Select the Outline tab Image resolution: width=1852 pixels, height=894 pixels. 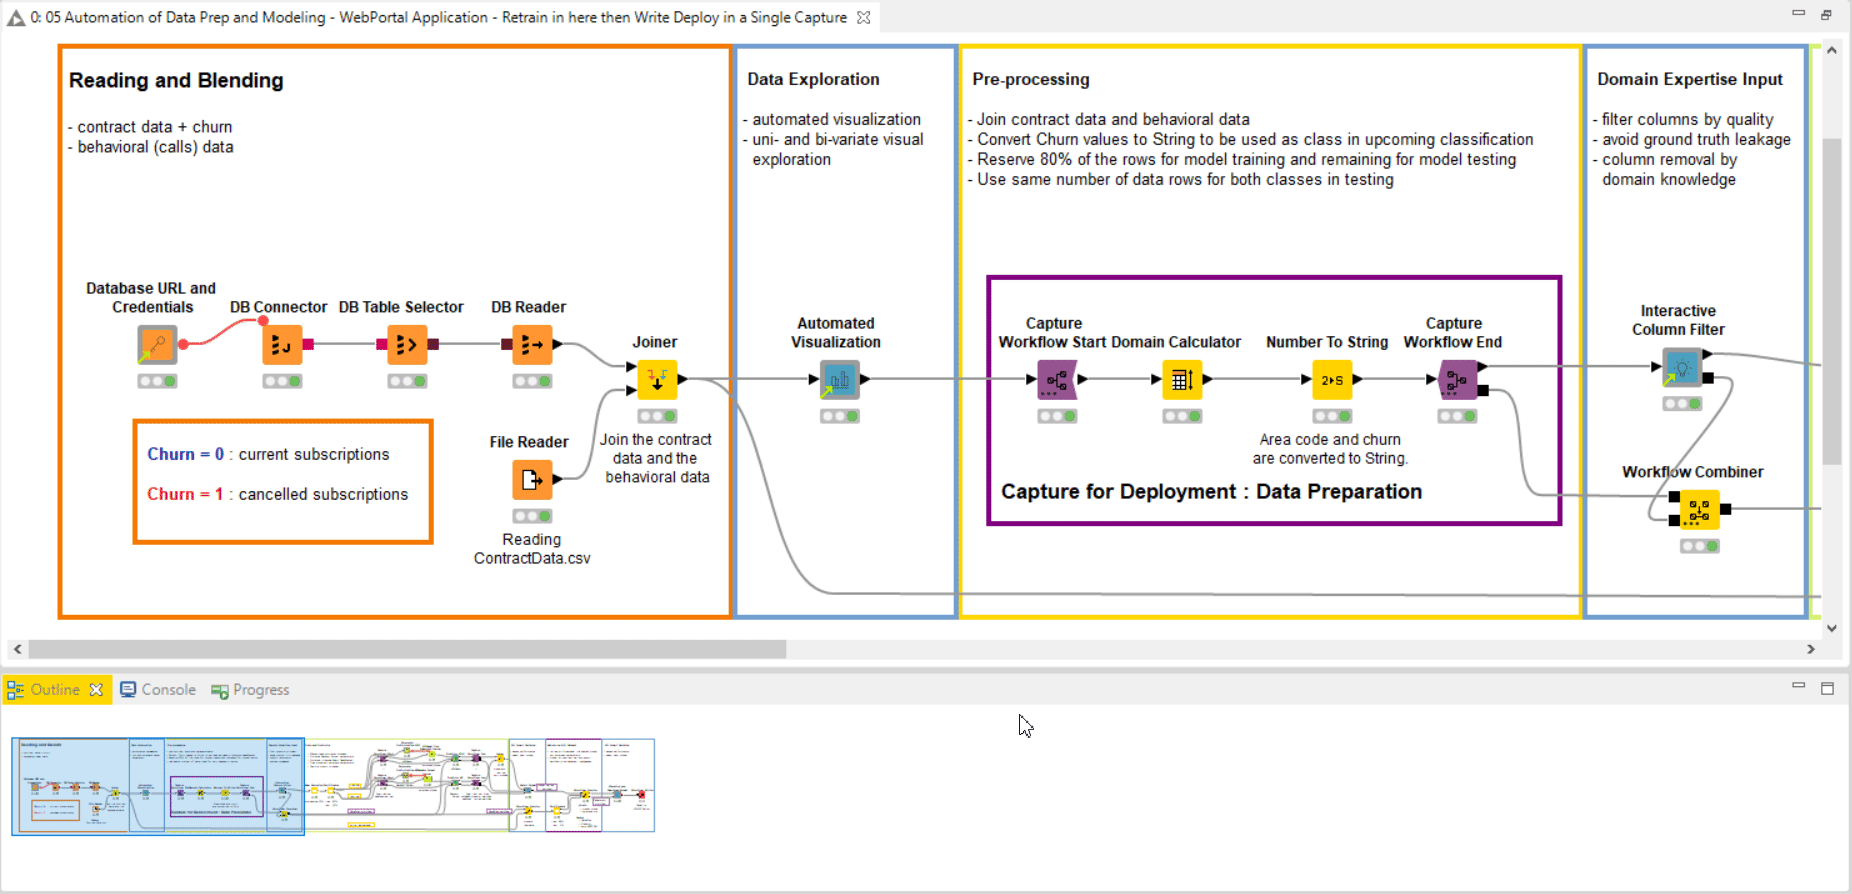click(55, 690)
